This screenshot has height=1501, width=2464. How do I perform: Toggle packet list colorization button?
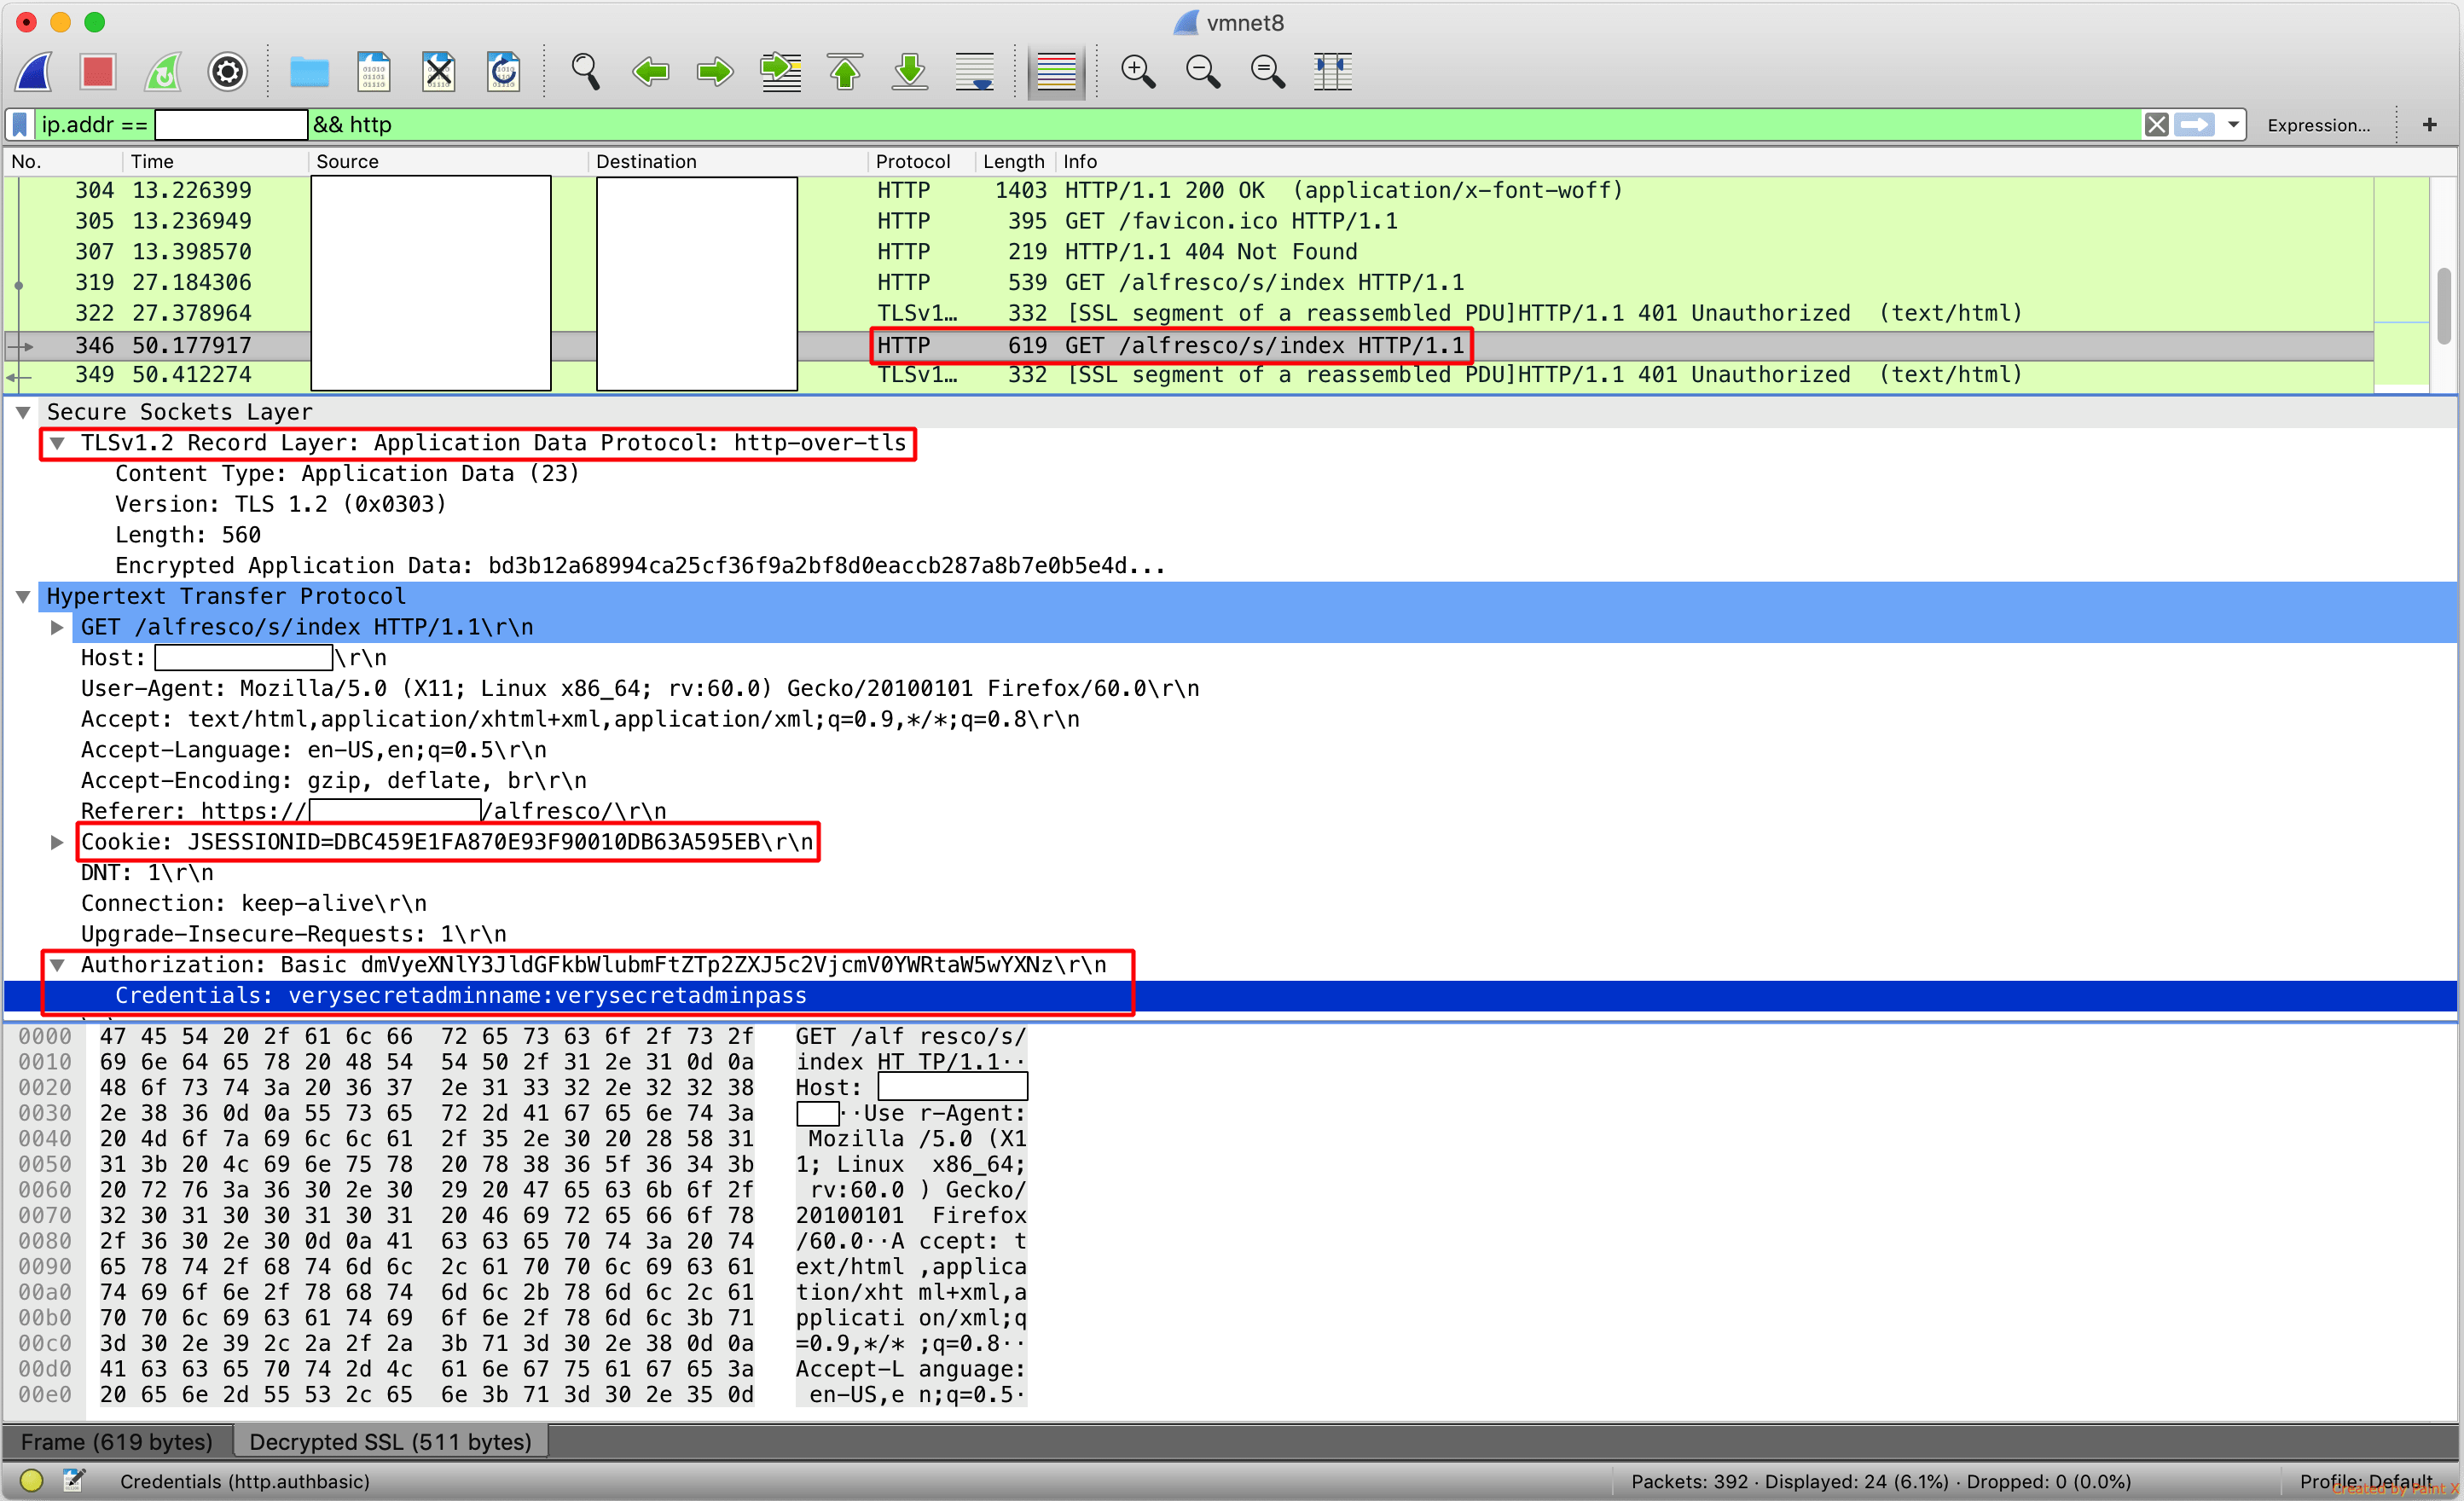coord(1056,72)
